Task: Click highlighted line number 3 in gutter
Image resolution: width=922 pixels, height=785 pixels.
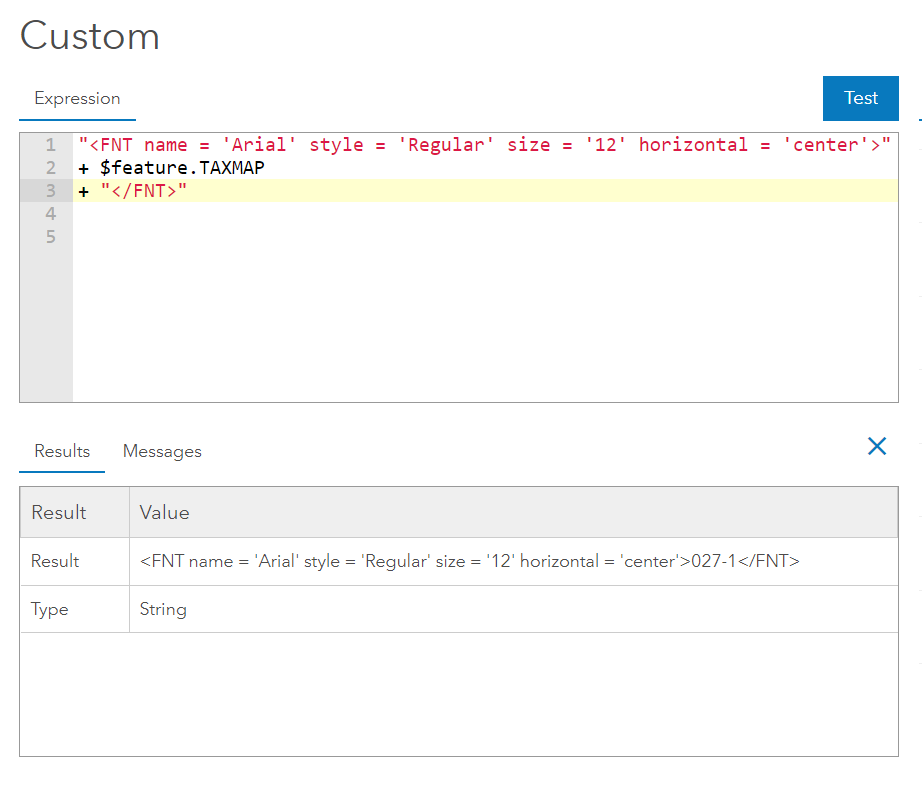Action: click(50, 191)
